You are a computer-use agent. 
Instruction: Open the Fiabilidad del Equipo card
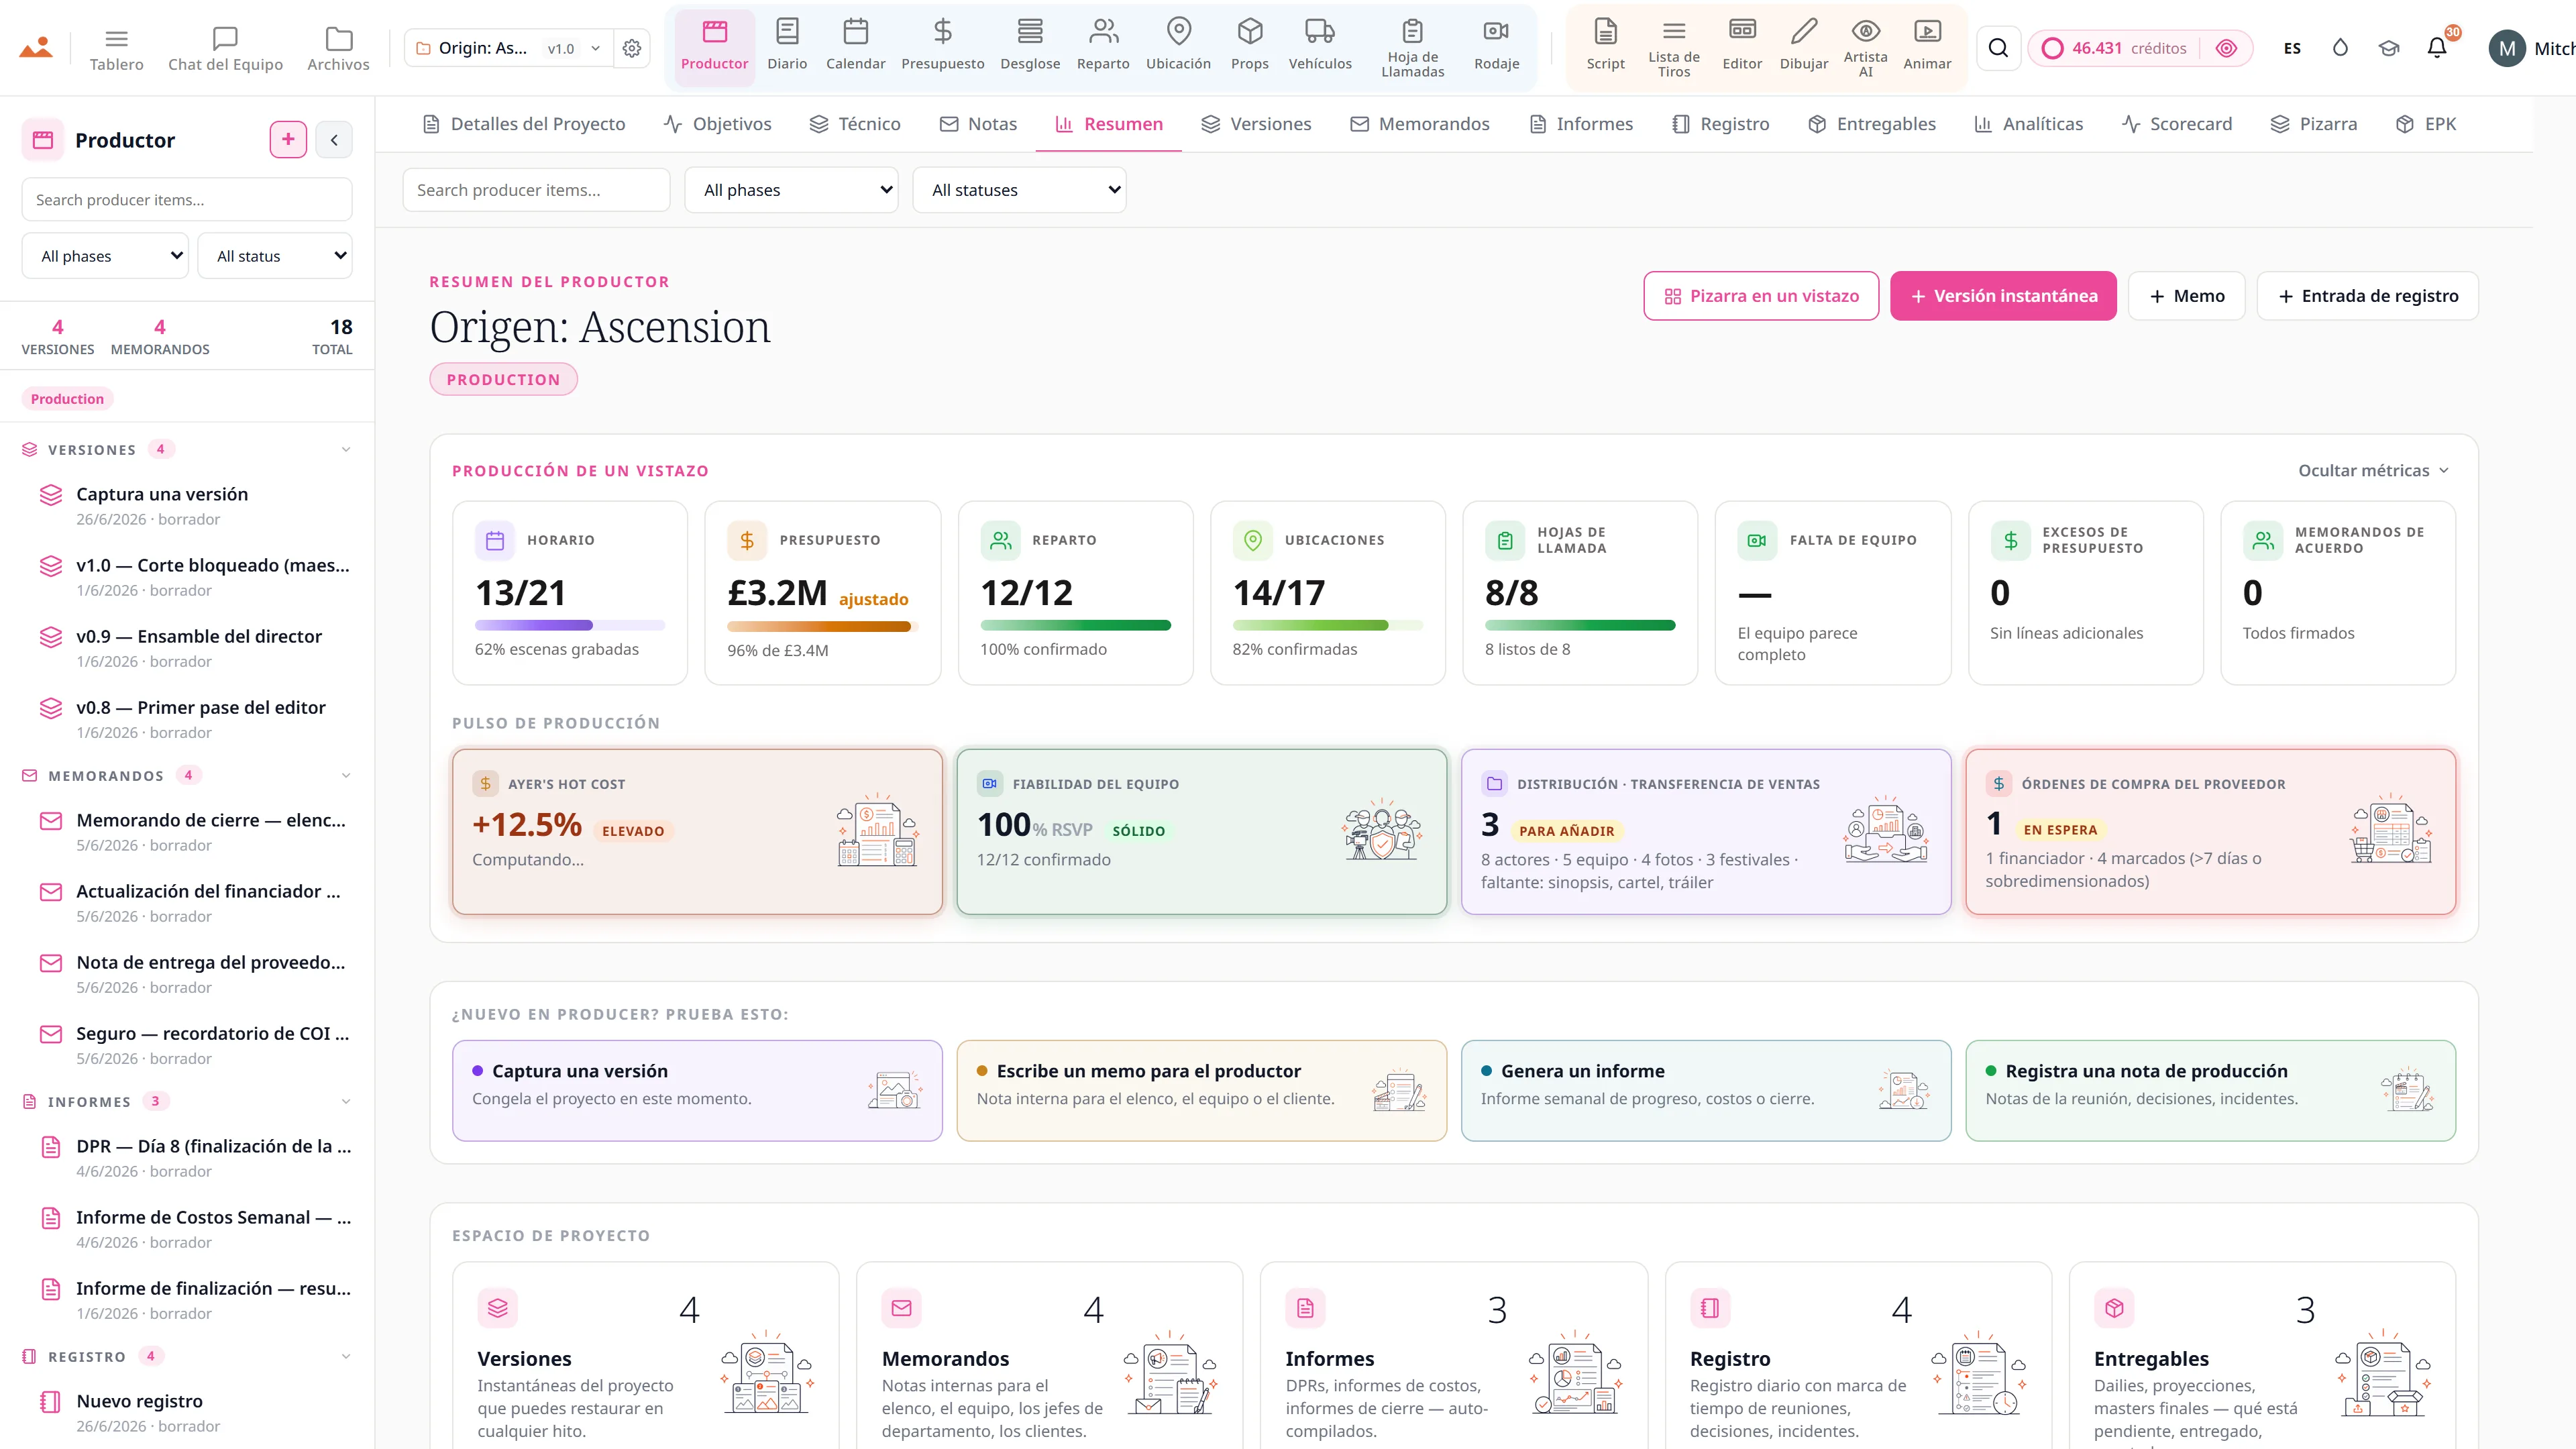click(1201, 832)
